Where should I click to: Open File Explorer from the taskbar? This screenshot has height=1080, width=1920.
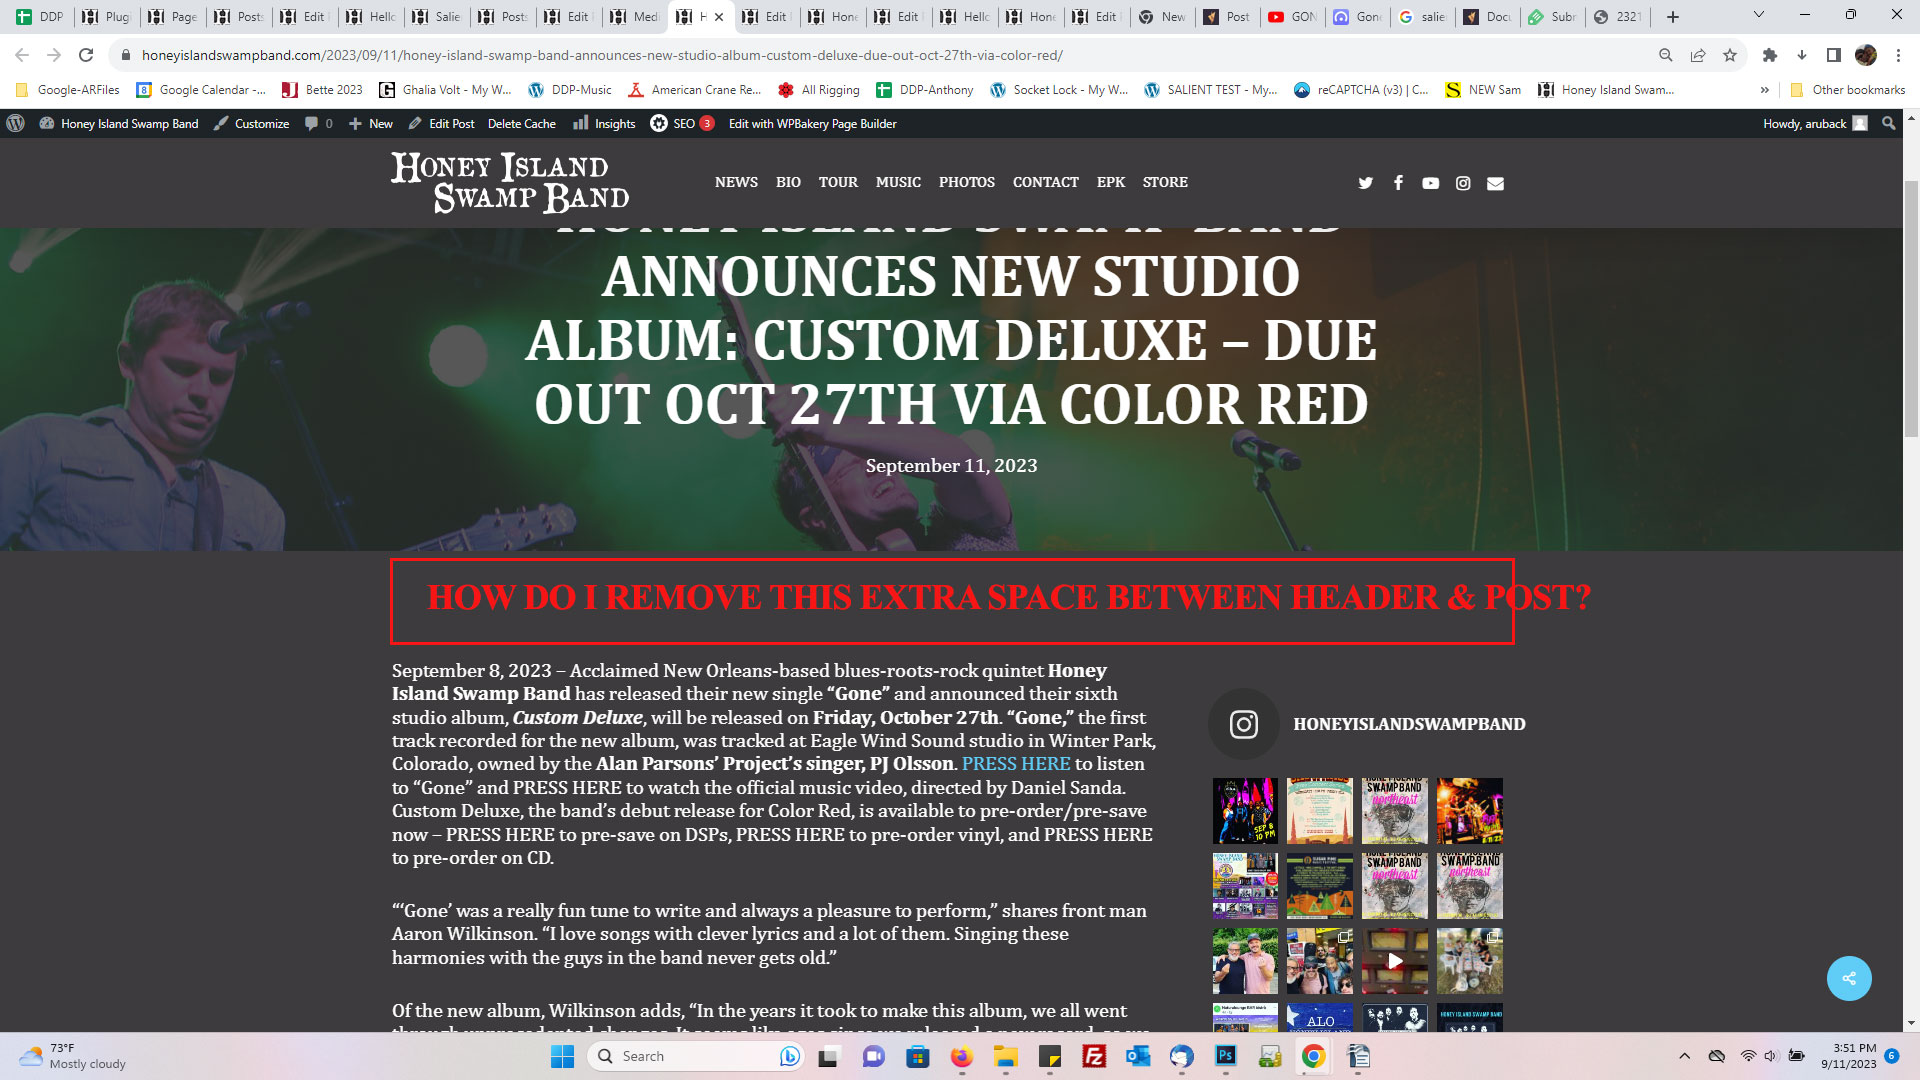coord(1005,1056)
